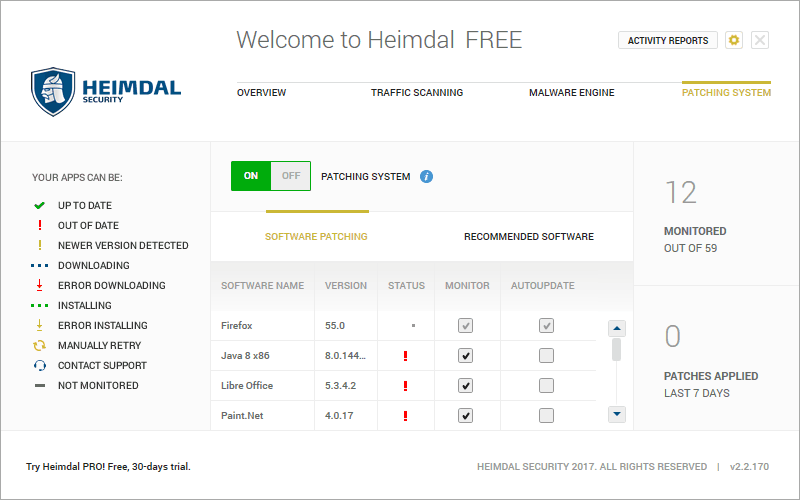Click the Status column header
This screenshot has height=500, width=800.
tap(406, 286)
